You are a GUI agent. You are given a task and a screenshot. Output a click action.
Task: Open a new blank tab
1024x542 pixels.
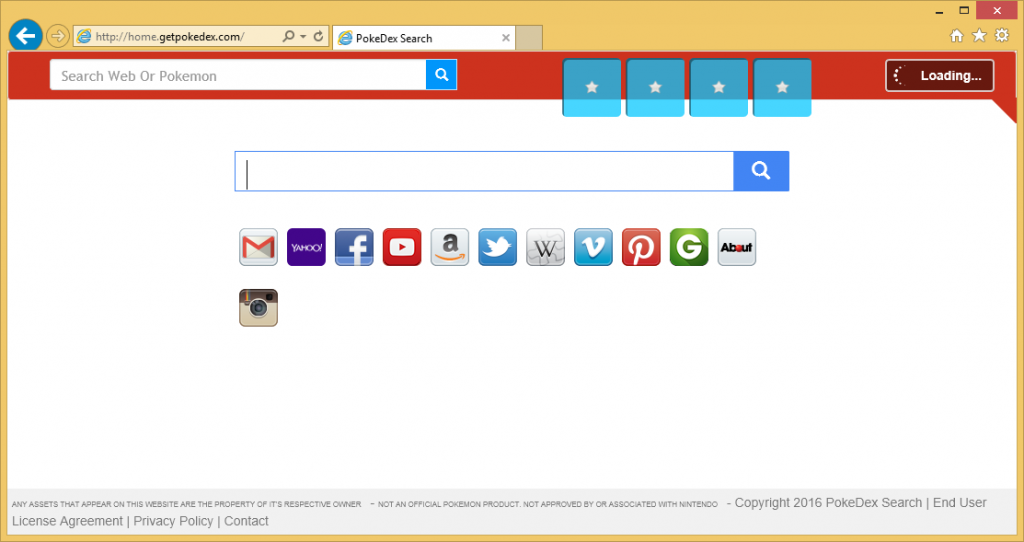529,38
